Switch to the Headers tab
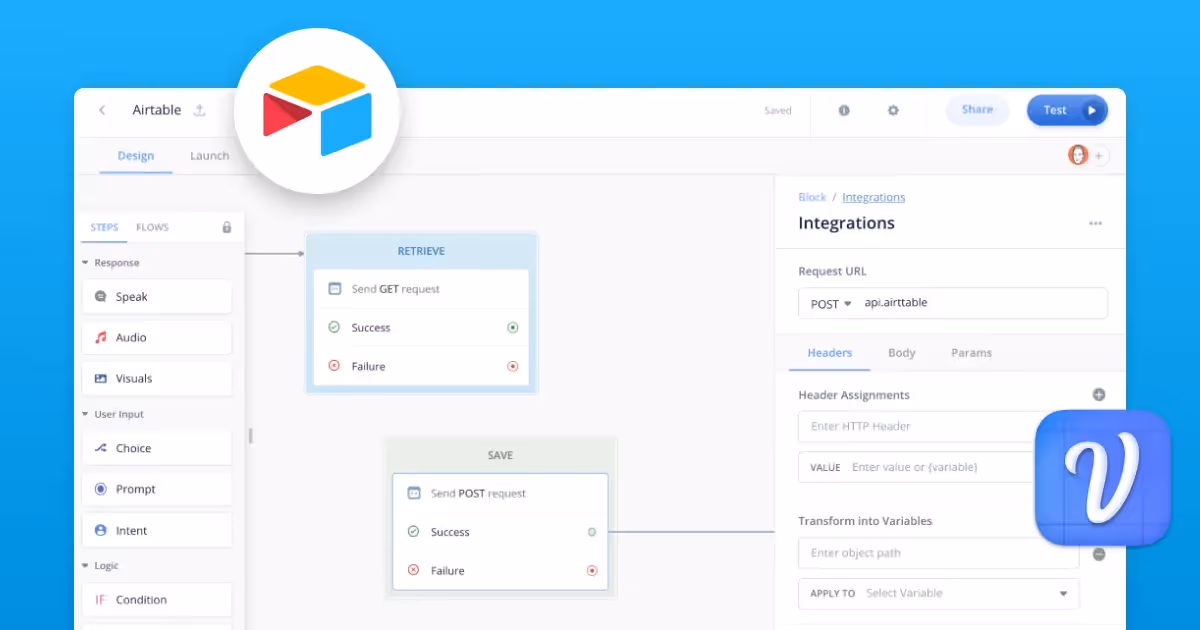Image resolution: width=1200 pixels, height=630 pixels. (830, 353)
